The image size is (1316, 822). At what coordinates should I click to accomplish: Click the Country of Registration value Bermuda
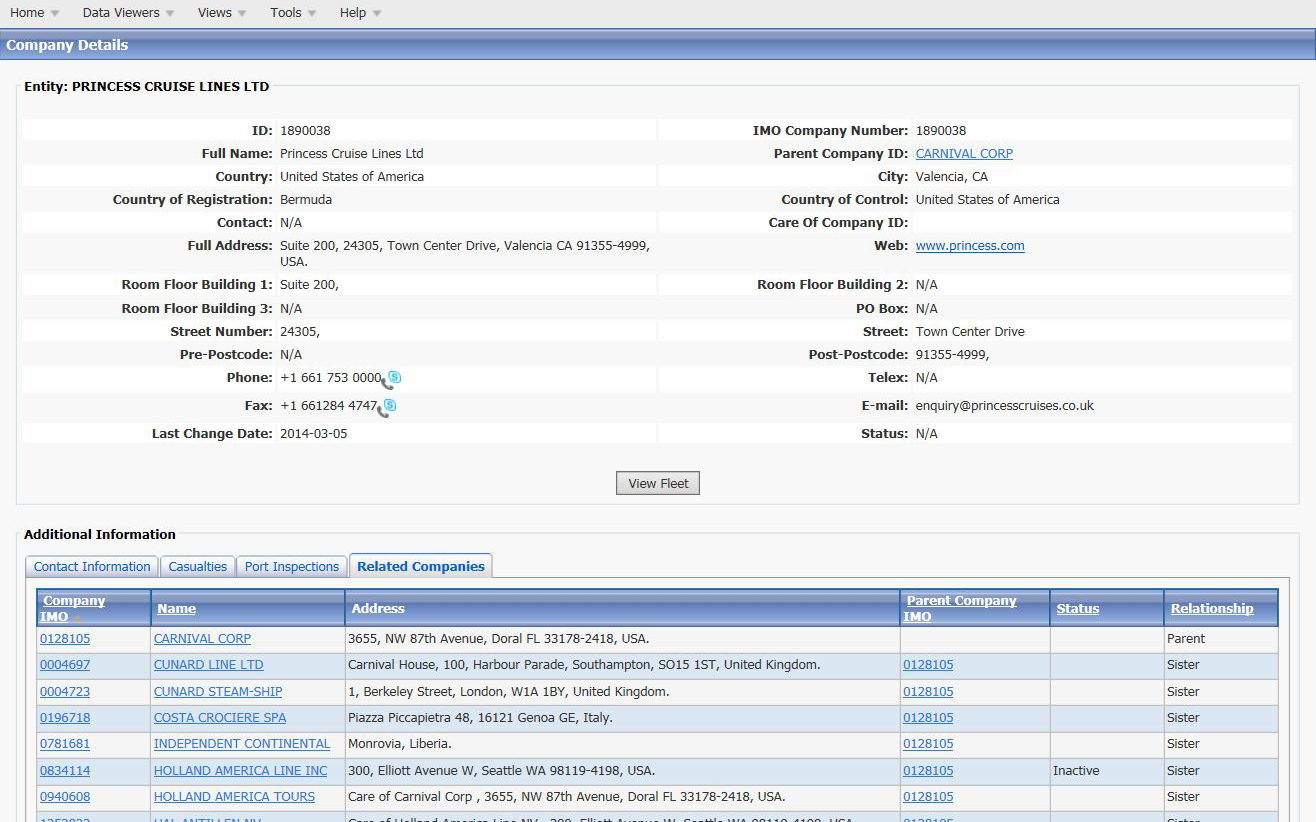306,200
